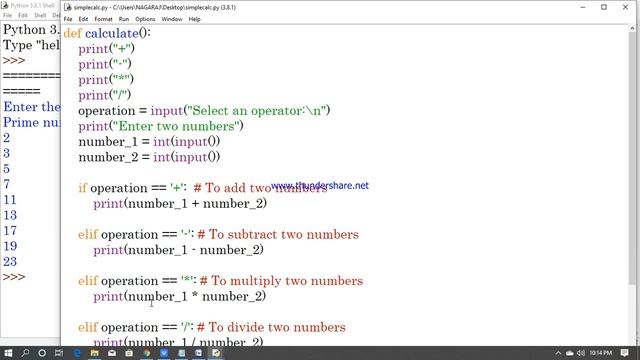Open the Windows Start menu

tap(8, 353)
